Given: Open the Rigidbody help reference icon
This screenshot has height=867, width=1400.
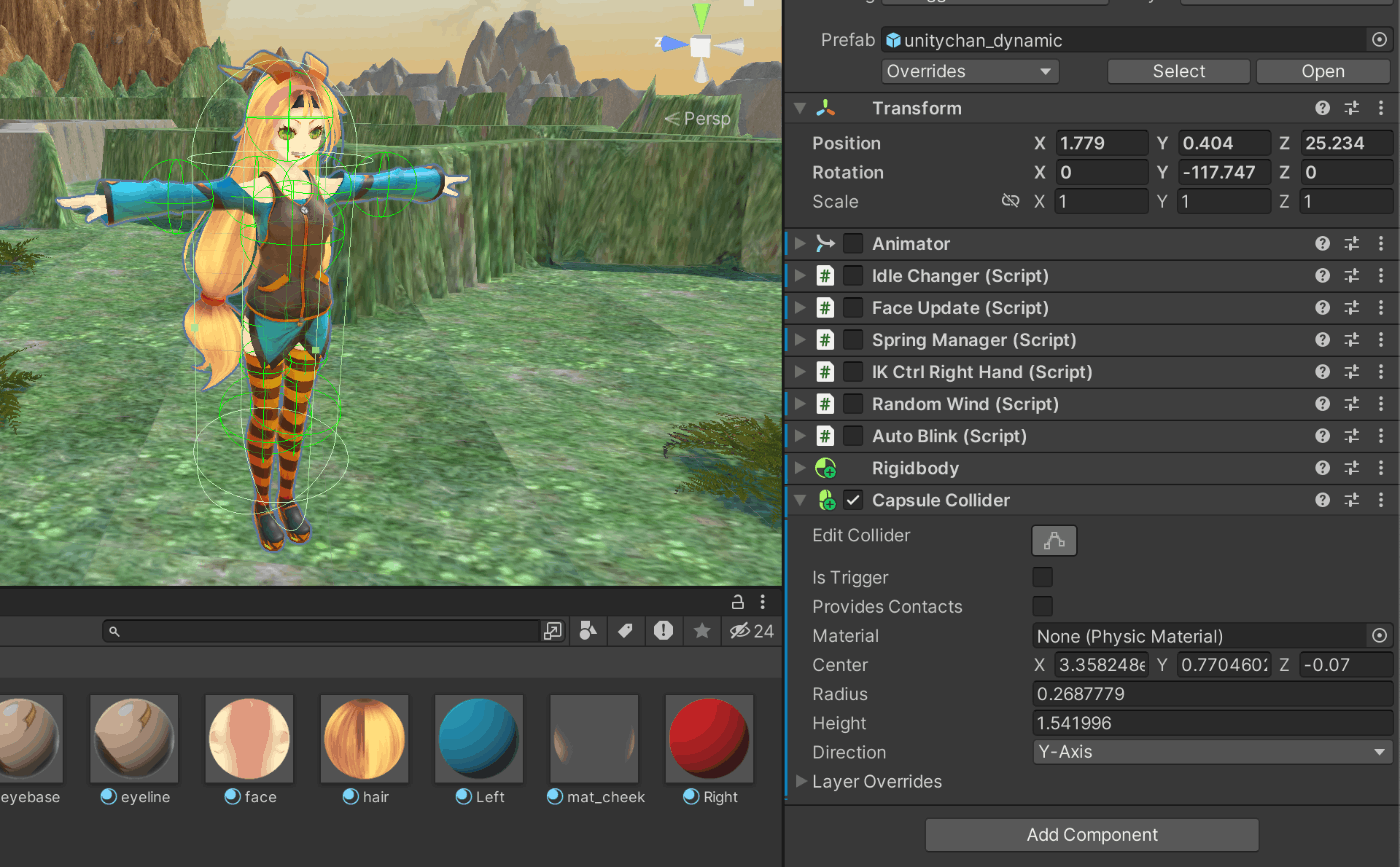Looking at the screenshot, I should point(1322,467).
